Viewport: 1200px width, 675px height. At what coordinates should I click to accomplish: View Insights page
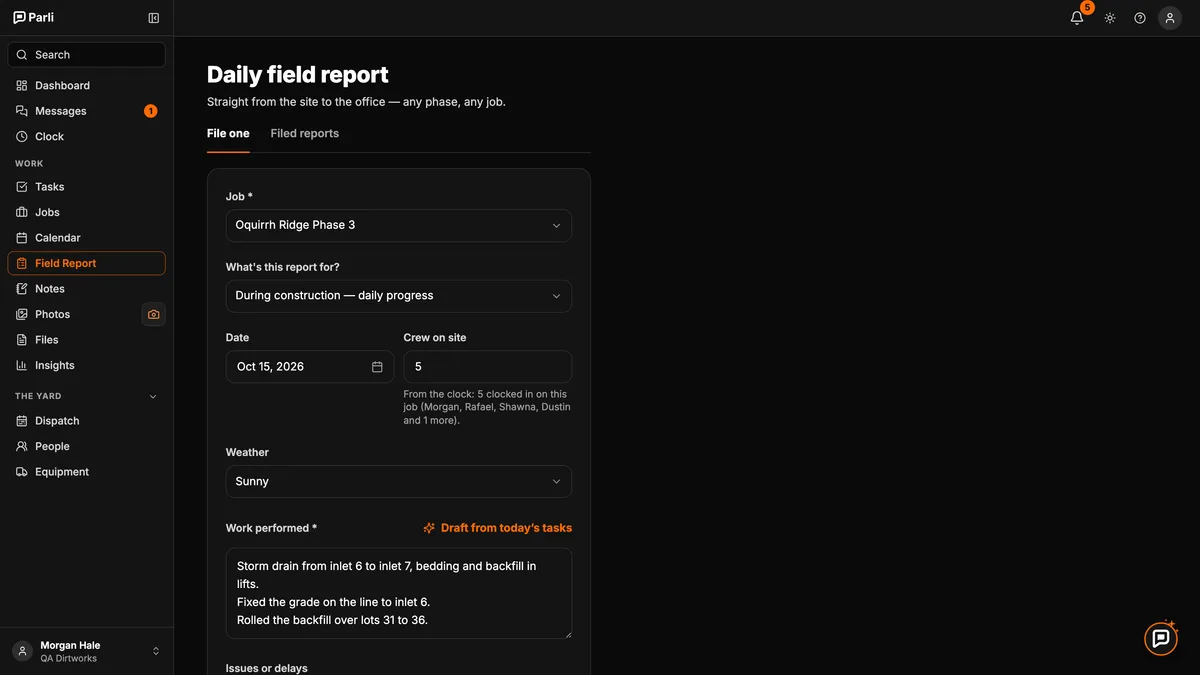(x=86, y=365)
